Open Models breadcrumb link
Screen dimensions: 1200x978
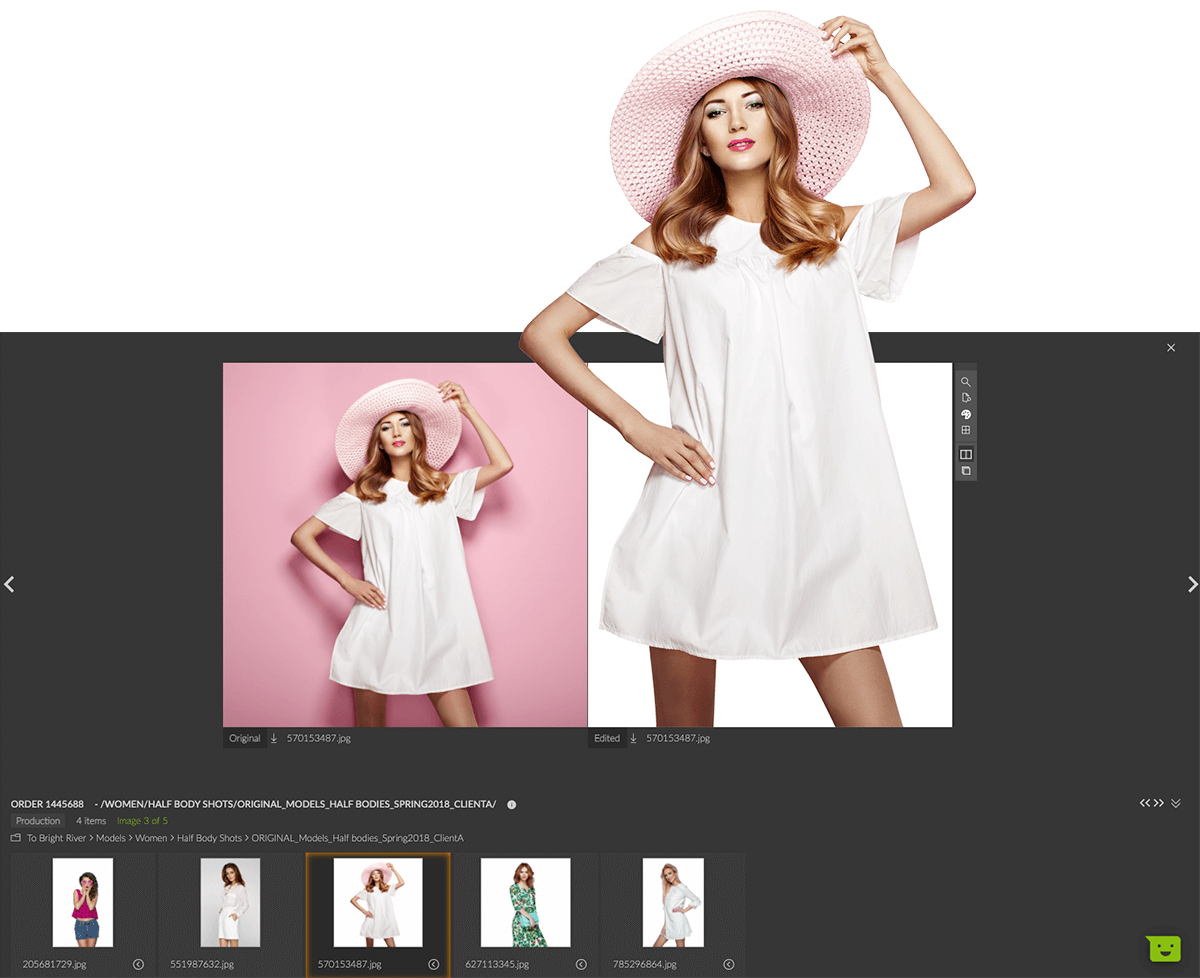pyautogui.click(x=111, y=838)
